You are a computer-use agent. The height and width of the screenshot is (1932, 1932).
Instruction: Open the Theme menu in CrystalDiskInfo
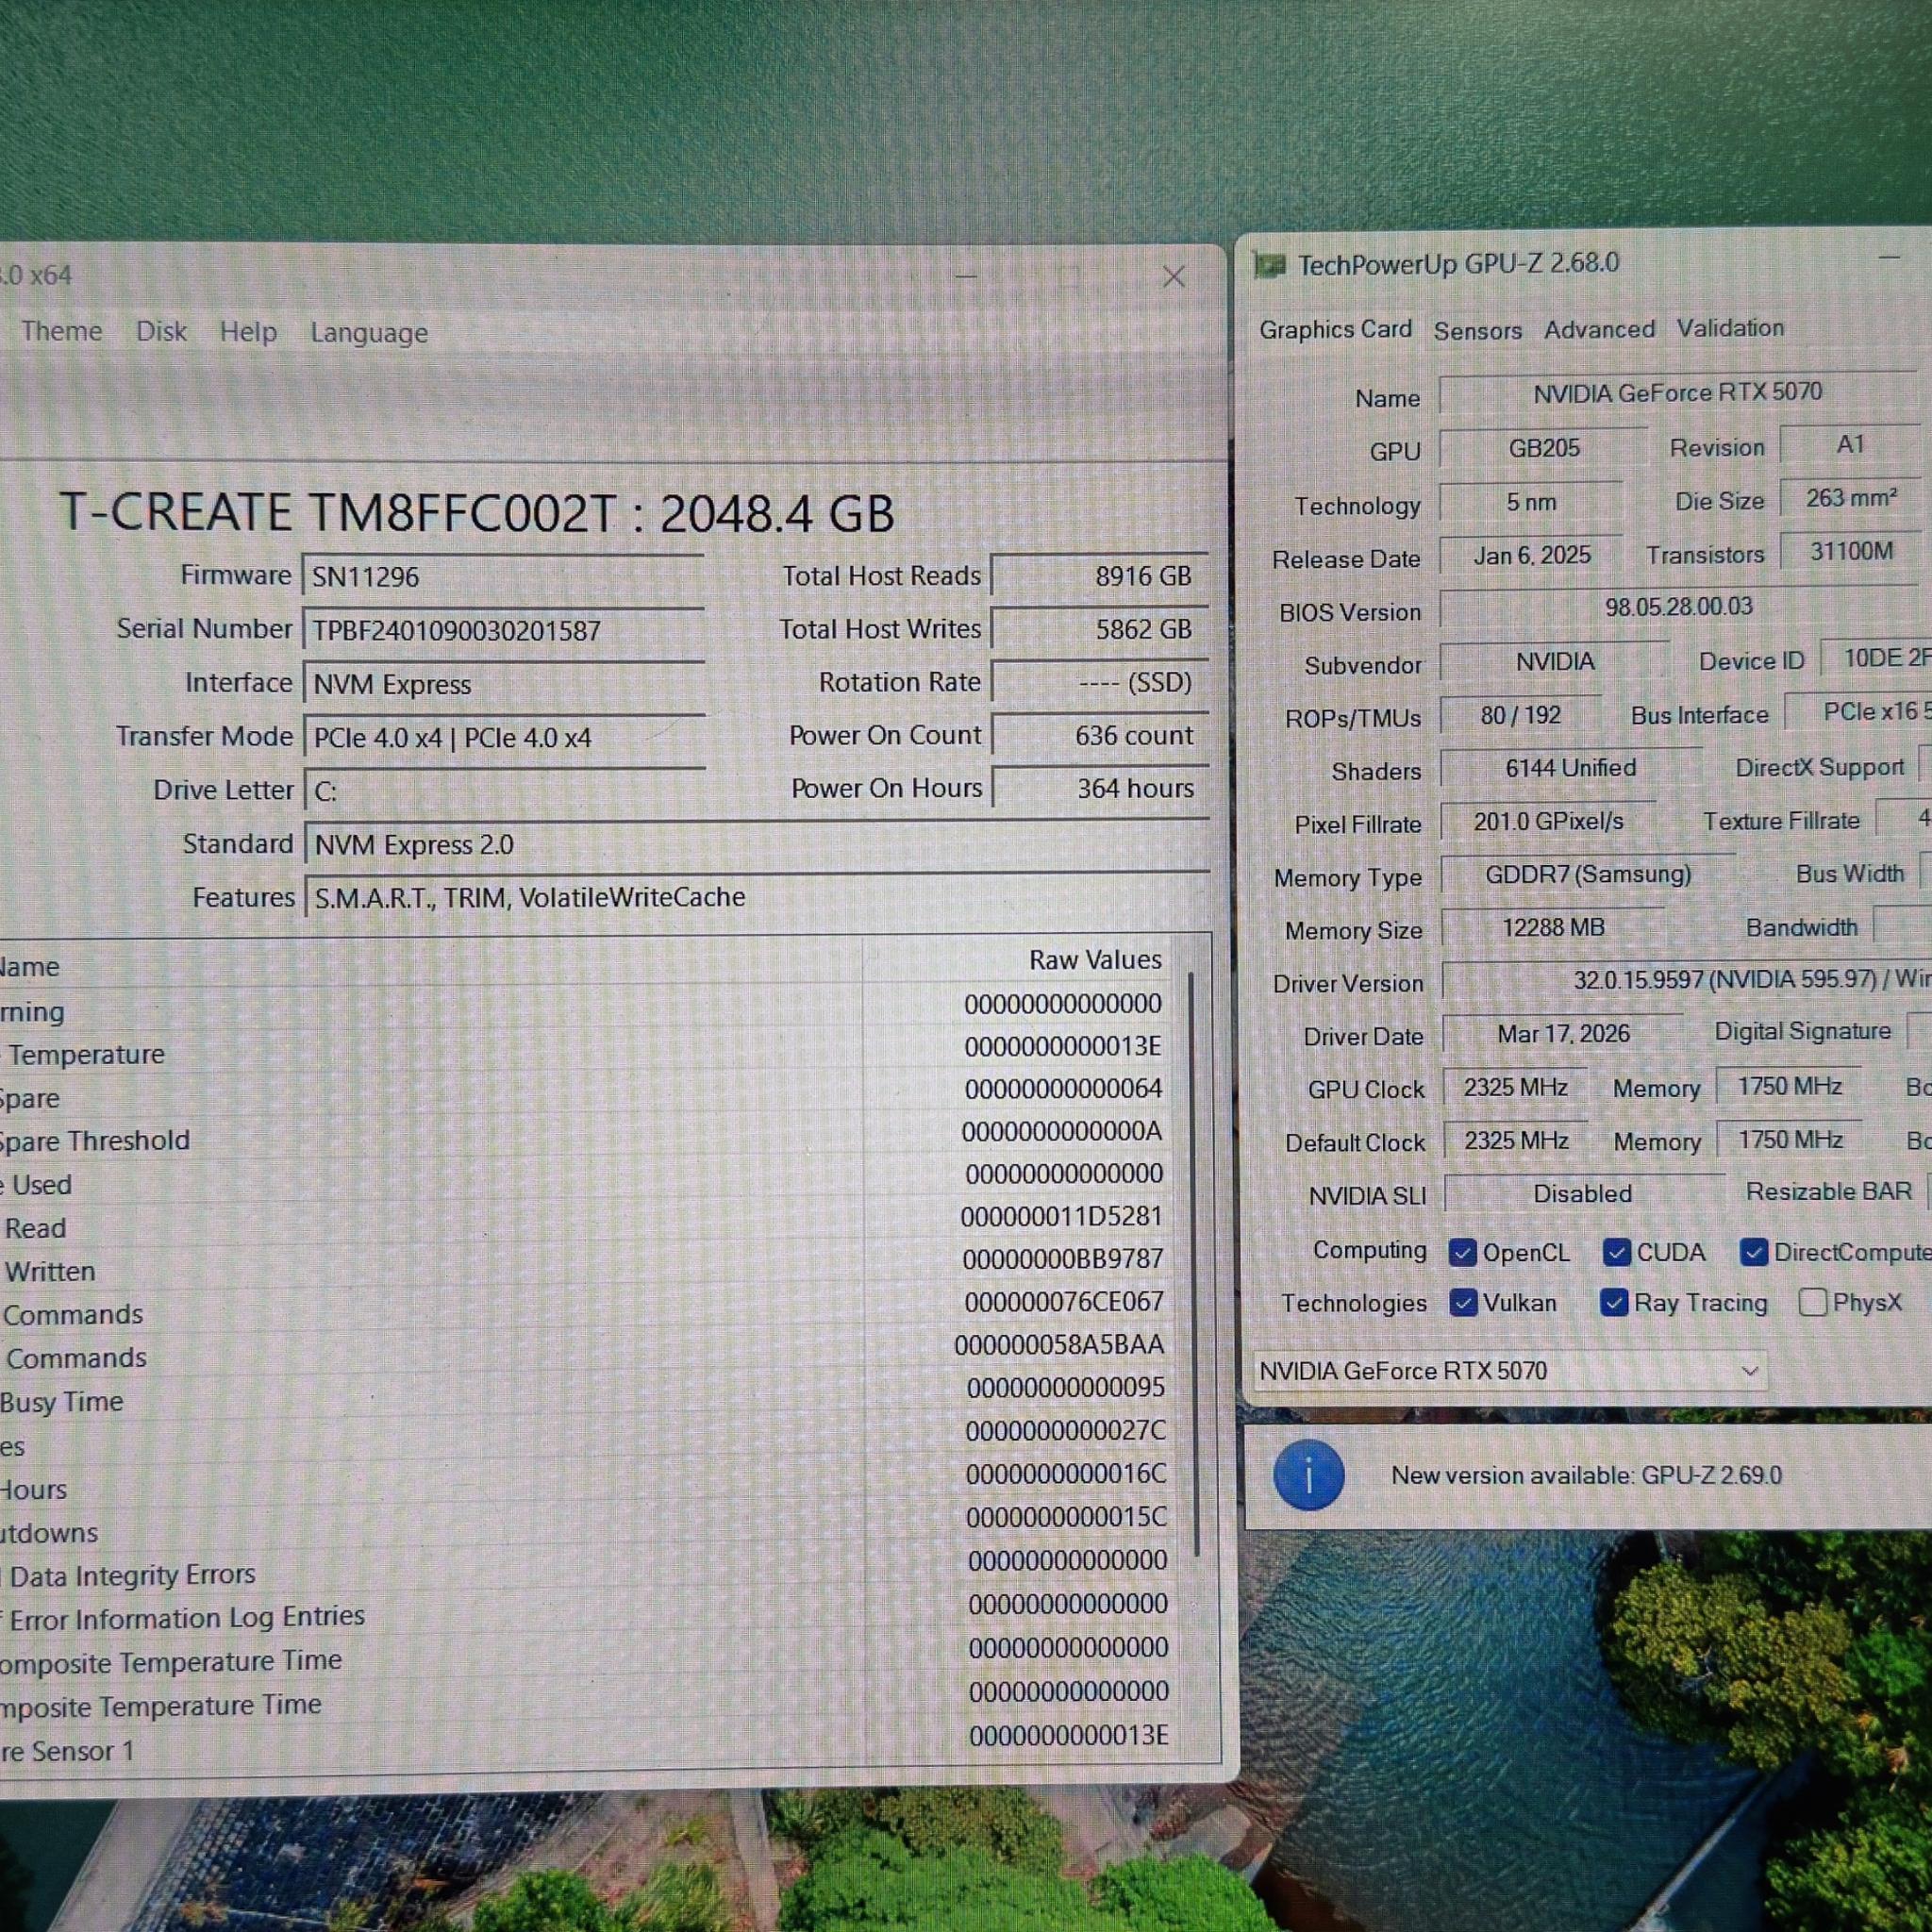pyautogui.click(x=62, y=331)
